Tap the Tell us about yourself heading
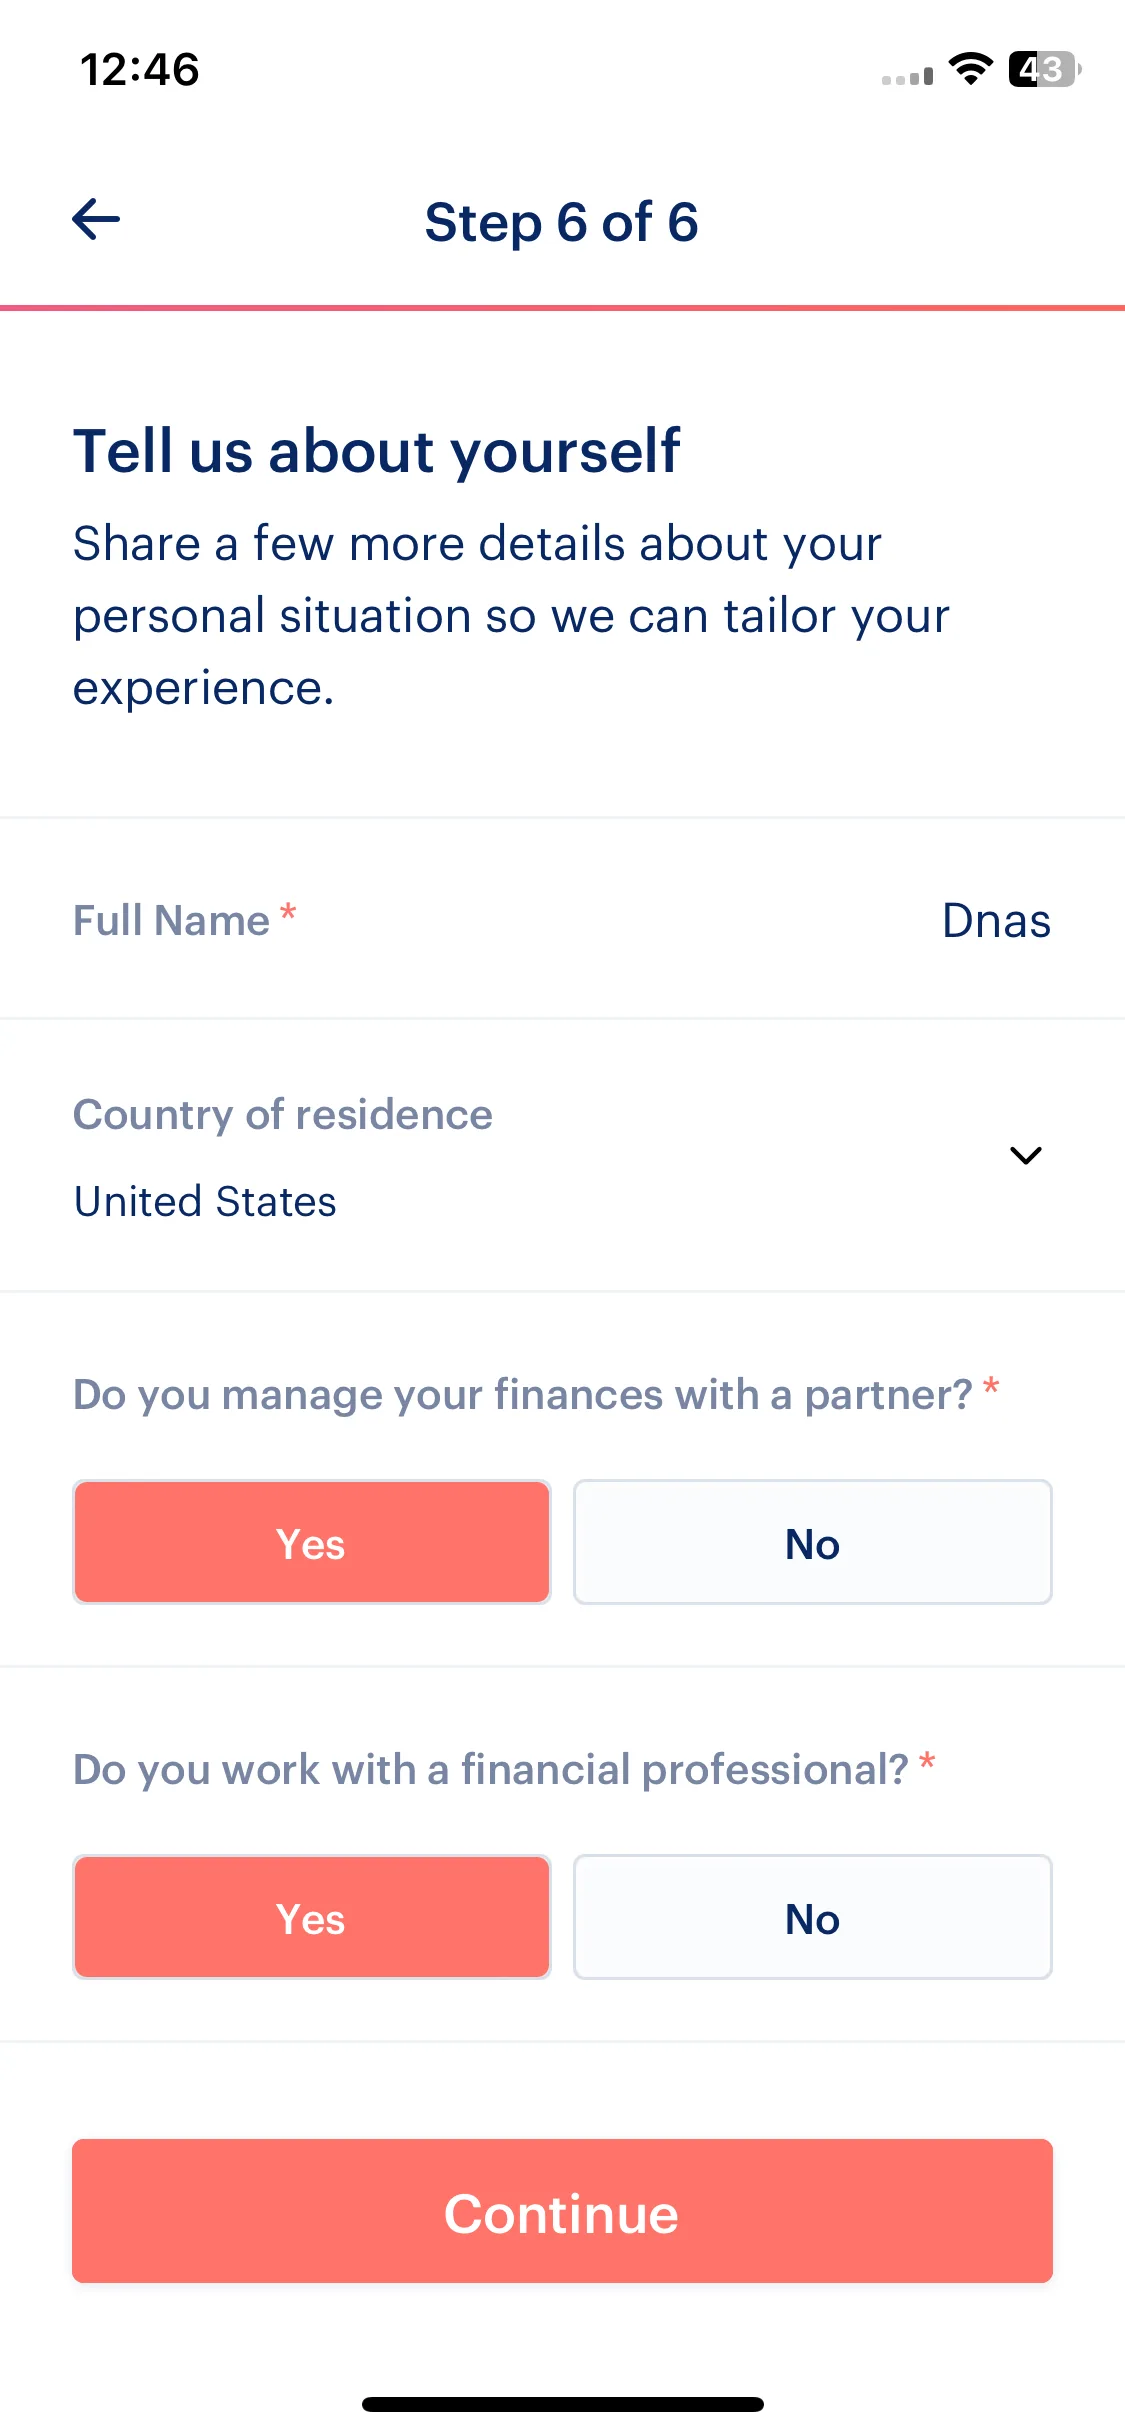Viewport: 1125px width, 2436px height. (377, 450)
